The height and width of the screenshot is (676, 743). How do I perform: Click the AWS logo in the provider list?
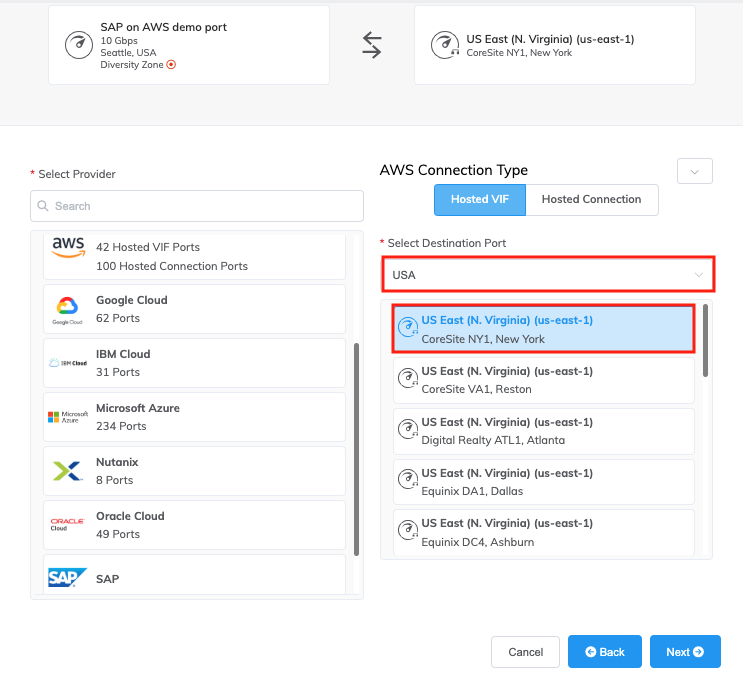point(68,247)
